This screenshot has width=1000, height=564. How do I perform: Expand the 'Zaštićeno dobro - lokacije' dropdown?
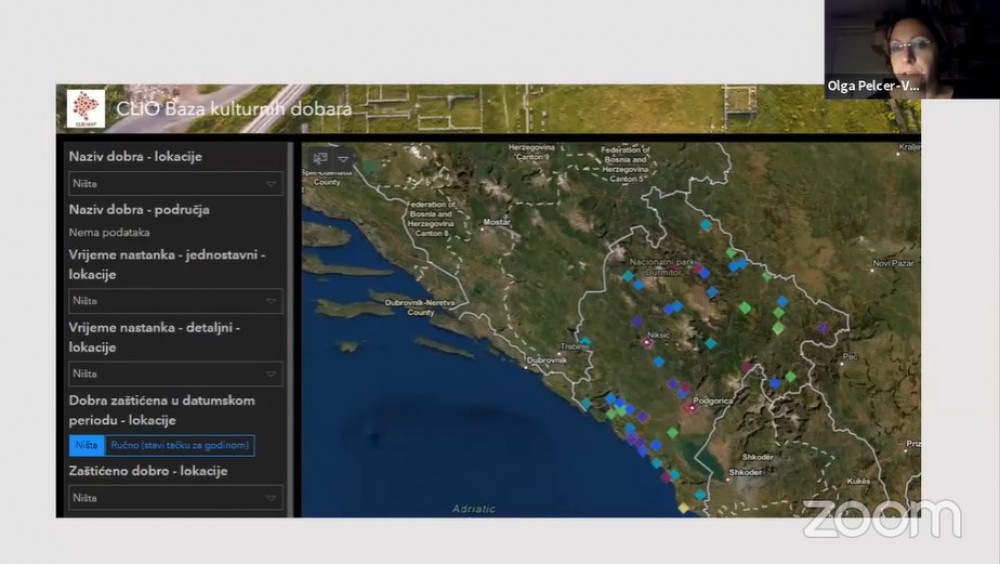coord(175,497)
